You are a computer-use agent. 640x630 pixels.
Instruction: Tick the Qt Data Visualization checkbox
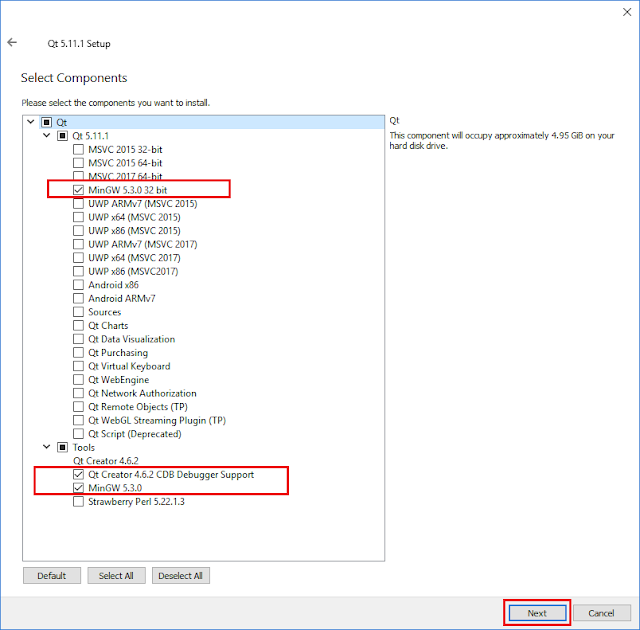[78, 339]
